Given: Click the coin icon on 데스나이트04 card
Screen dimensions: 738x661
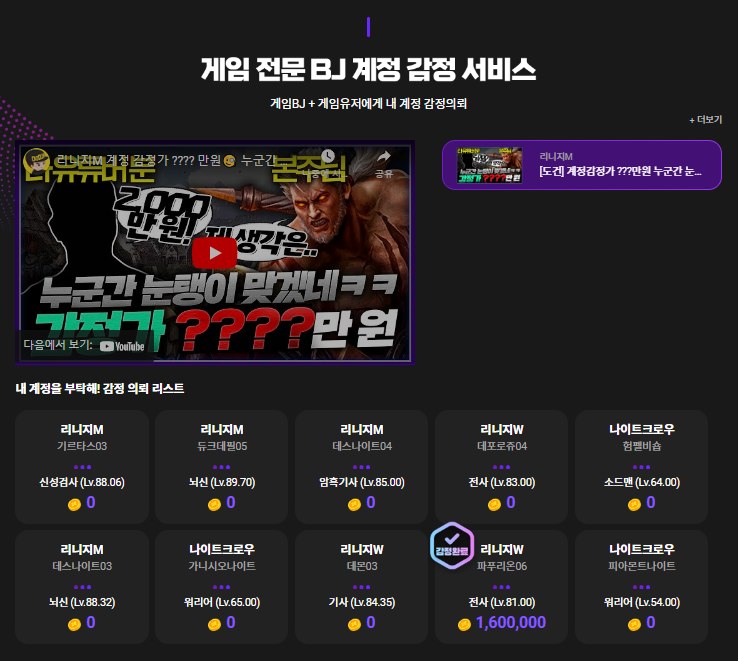Looking at the screenshot, I should [x=354, y=505].
